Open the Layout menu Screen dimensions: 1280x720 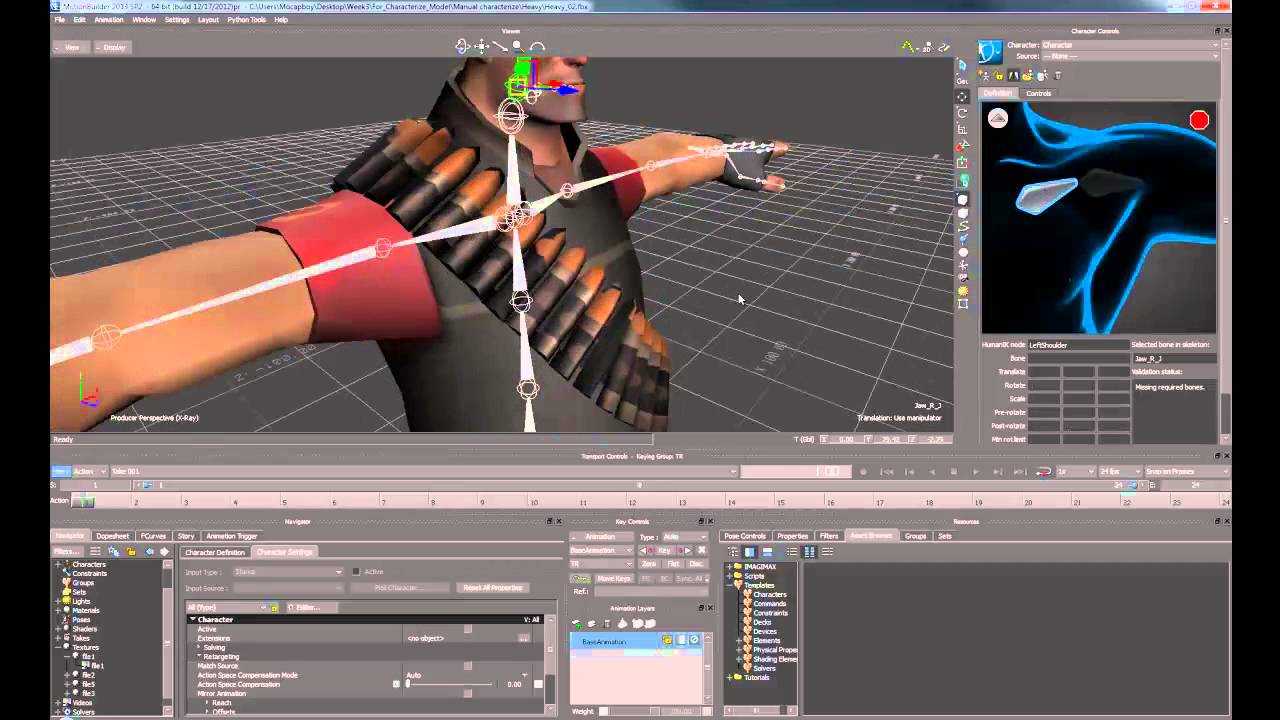pos(208,19)
